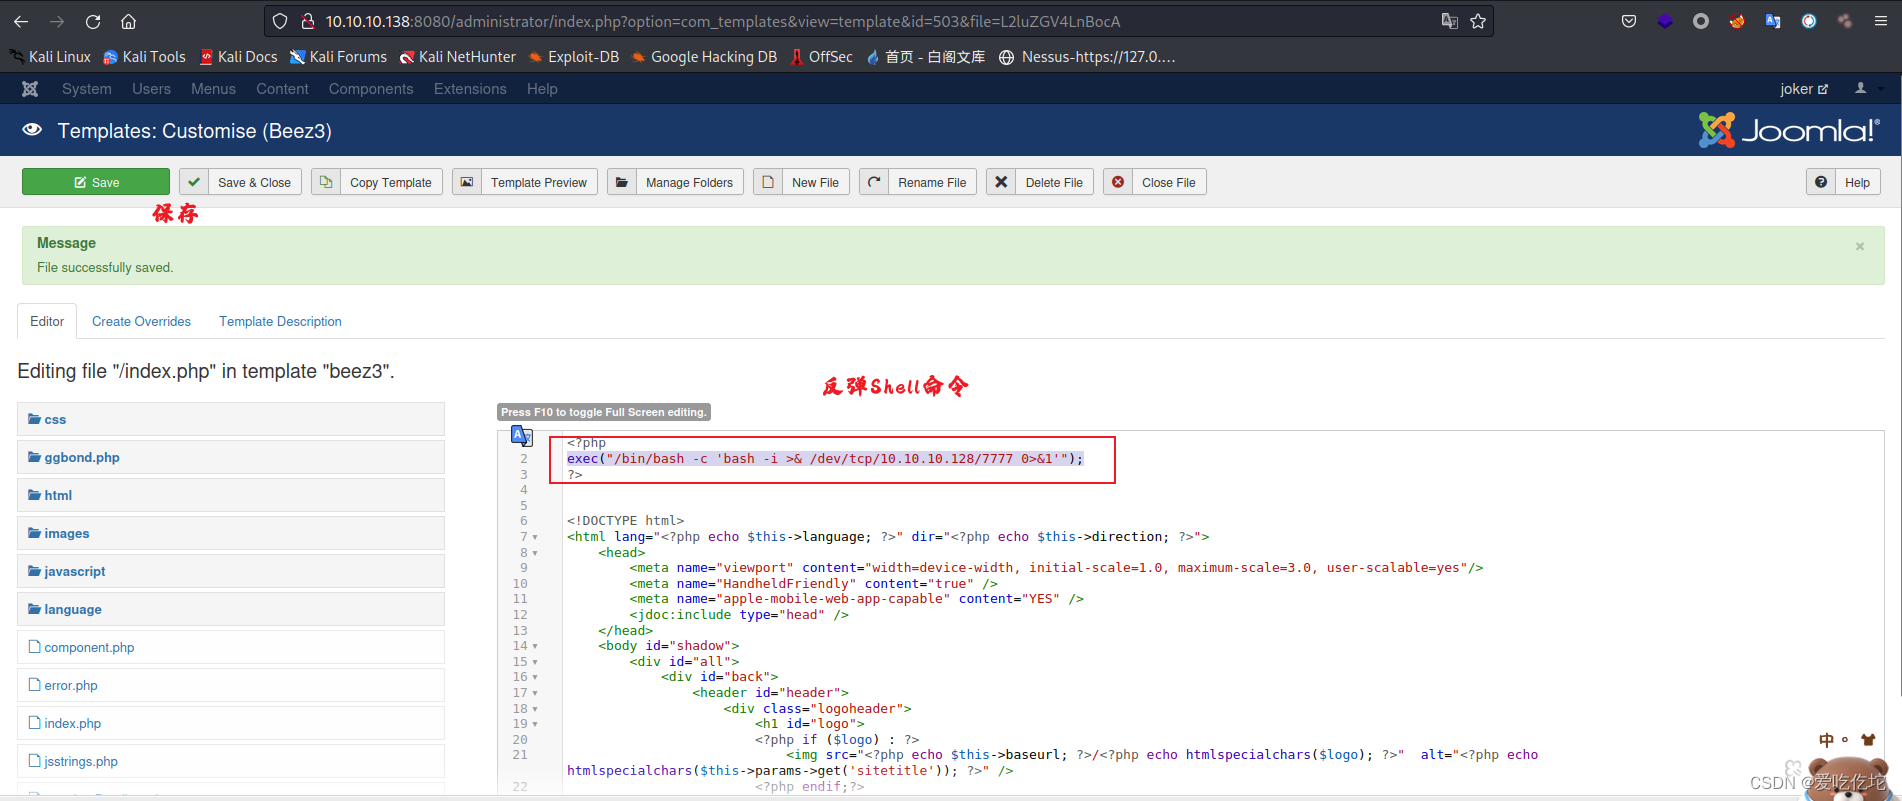Click the Copy Template icon
The height and width of the screenshot is (801, 1902).
326,182
